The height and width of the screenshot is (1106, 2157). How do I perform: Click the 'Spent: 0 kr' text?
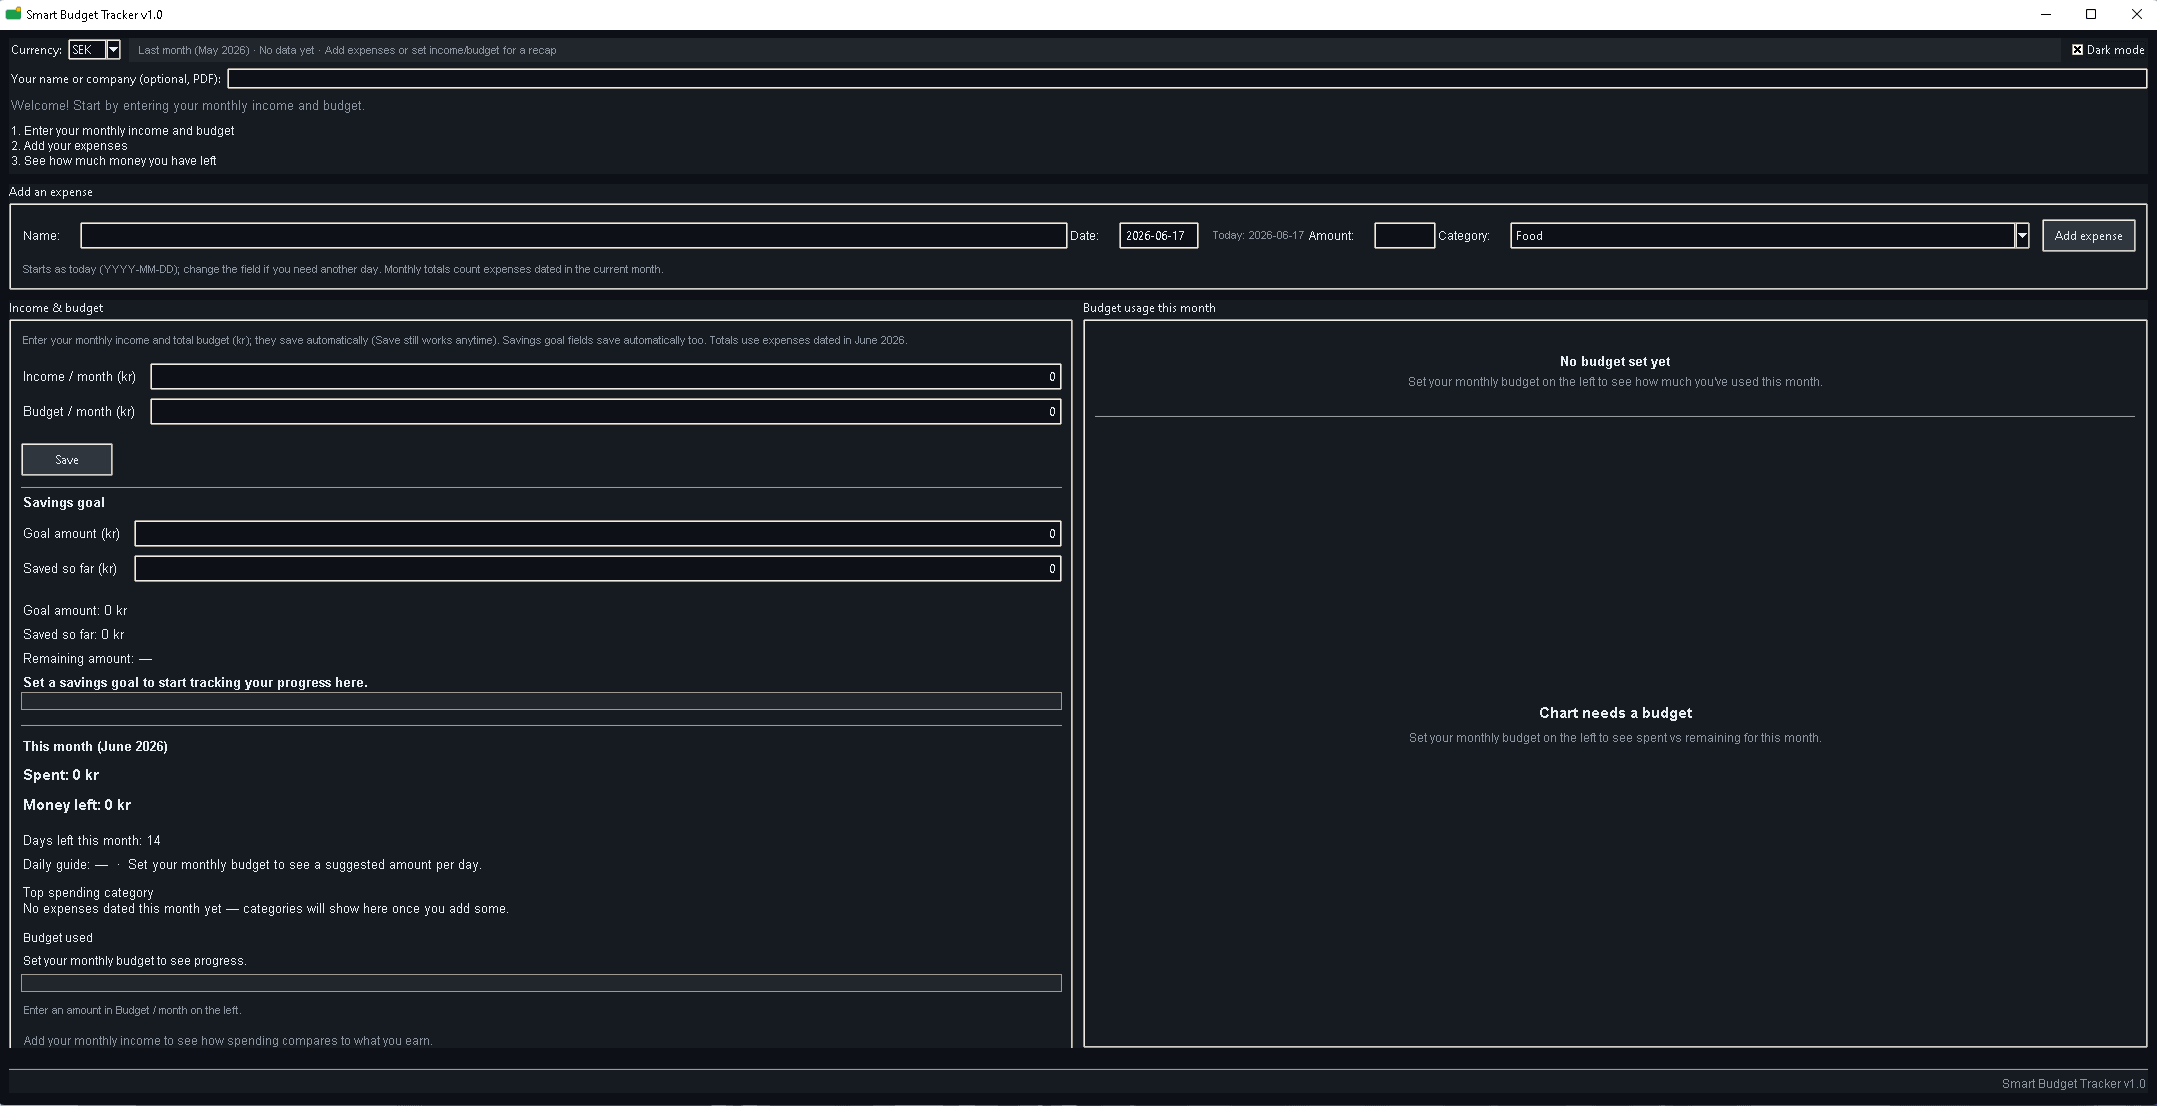coord(61,775)
